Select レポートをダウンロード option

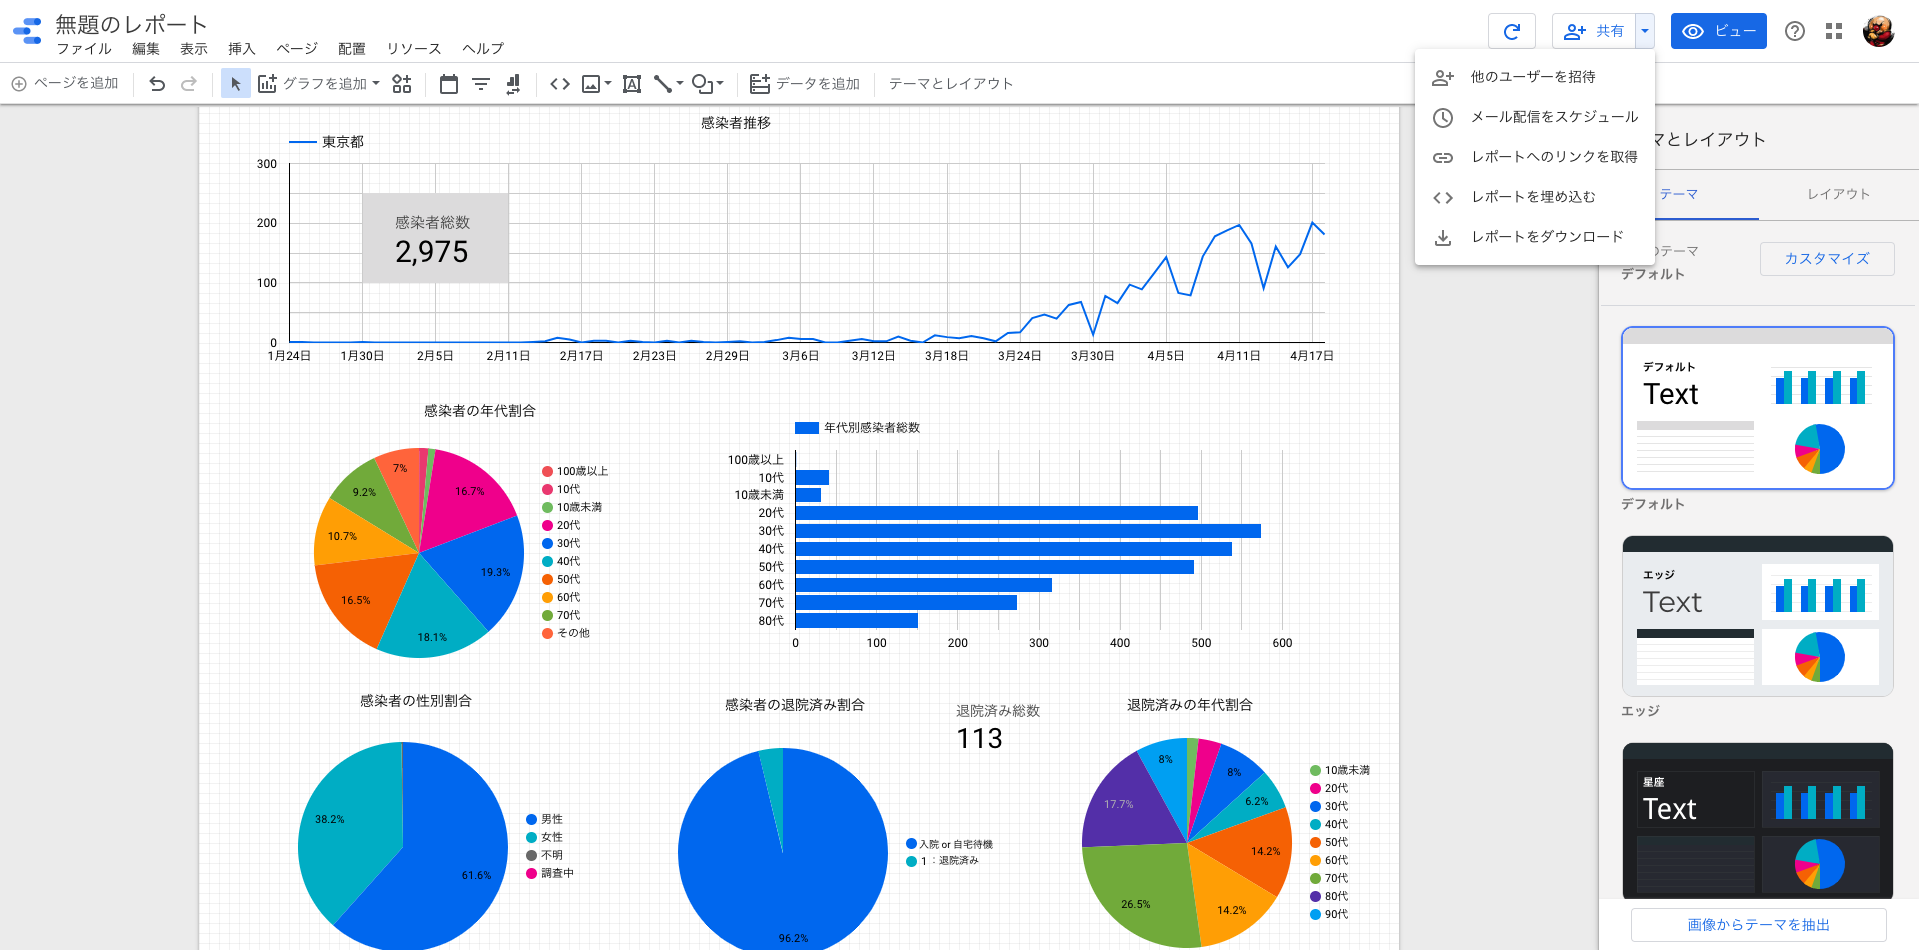coord(1535,237)
